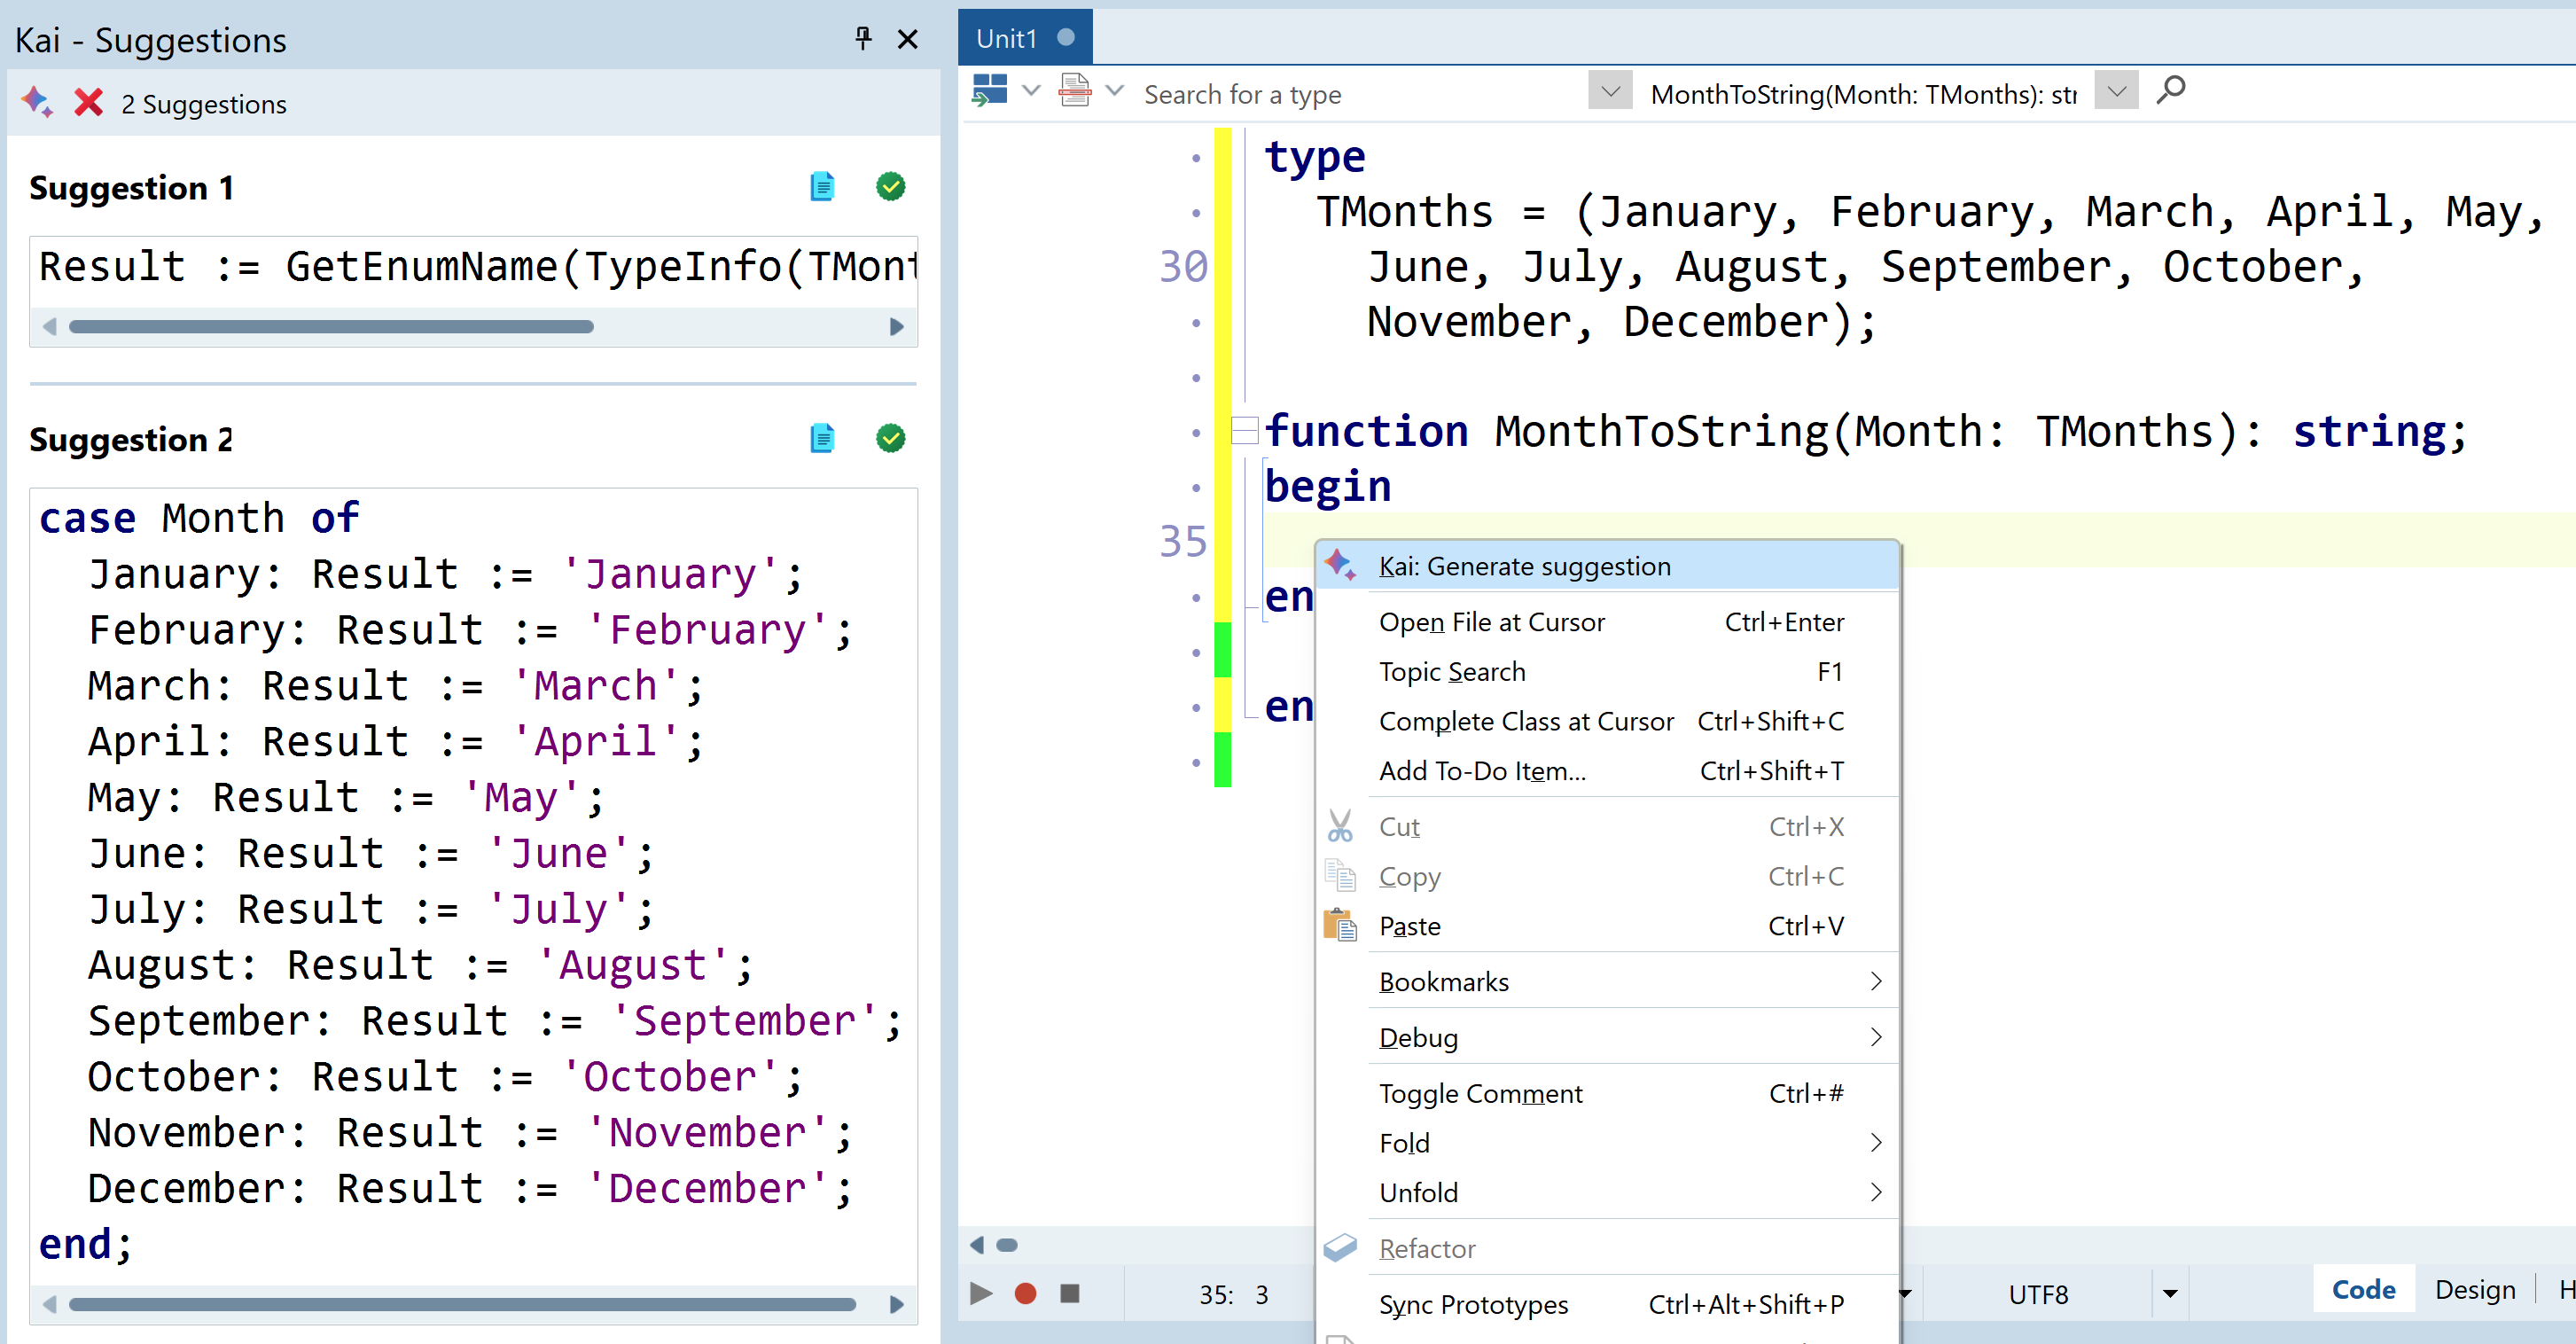Click the Cut menu item
Viewport: 2576px width, 1344px height.
tap(1608, 827)
